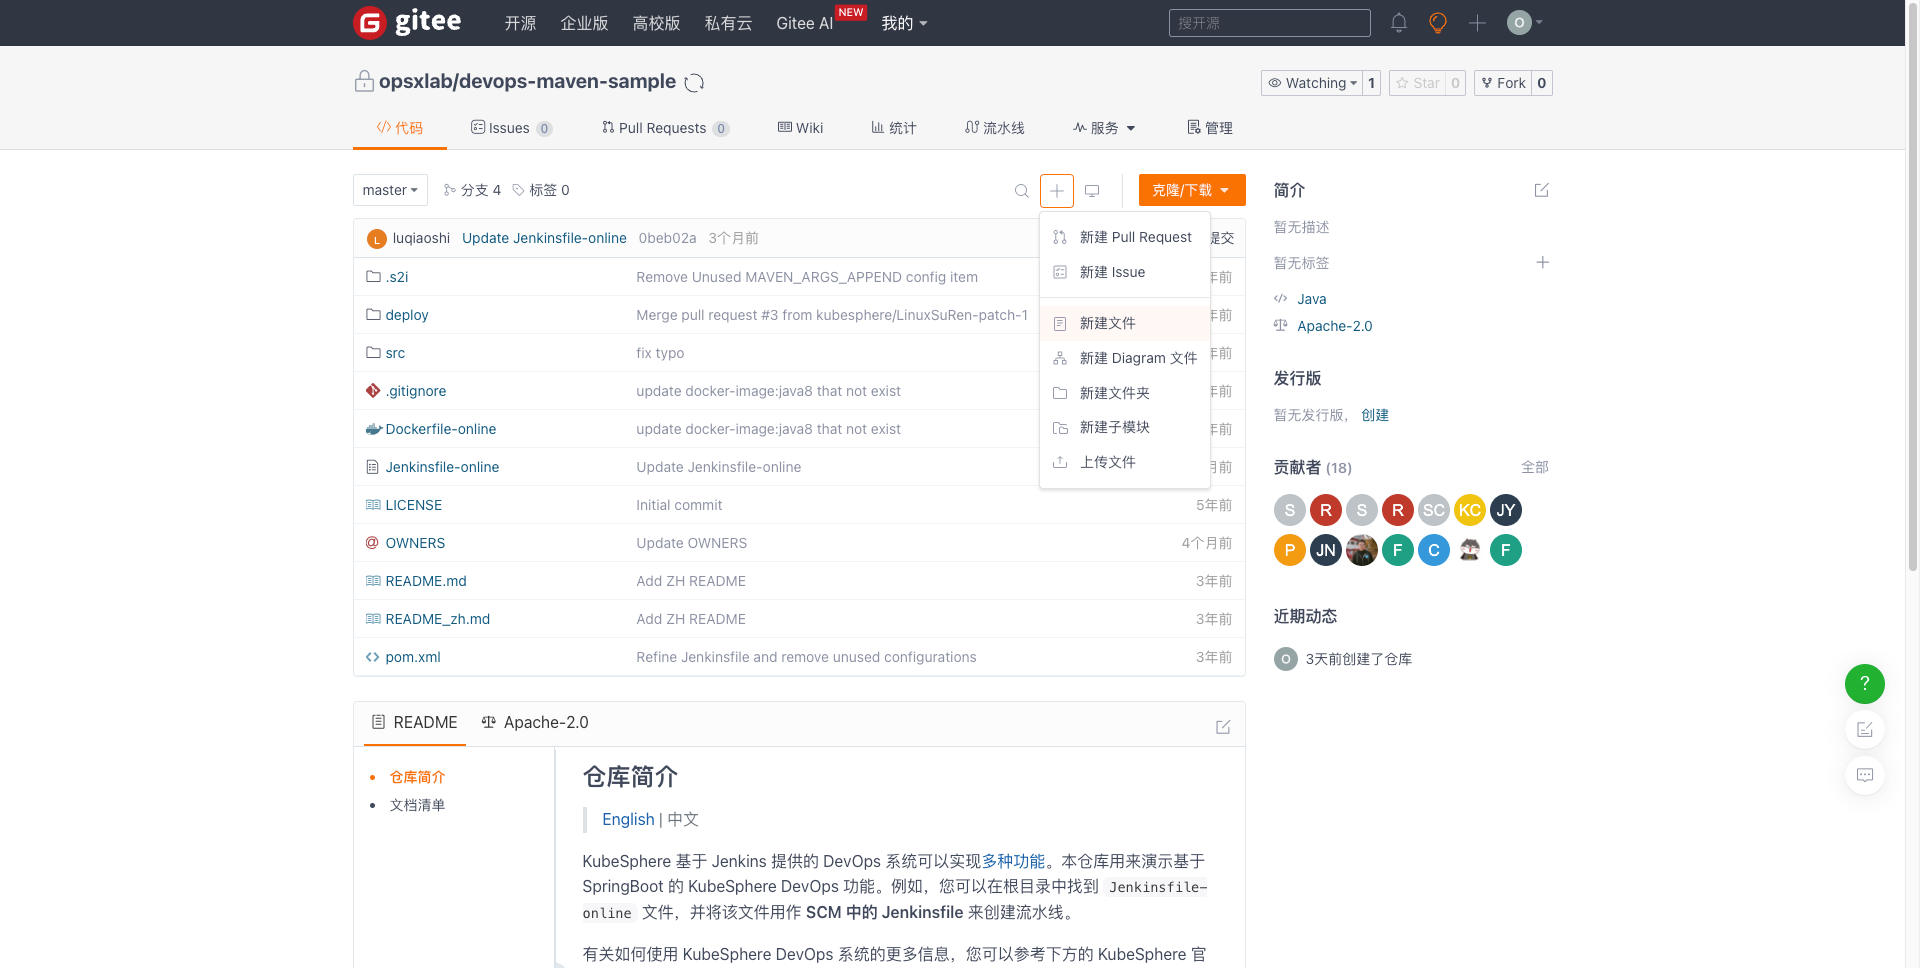The width and height of the screenshot is (1920, 968).
Task: Click the plus add-file icon in file toolbar
Action: pos(1057,191)
